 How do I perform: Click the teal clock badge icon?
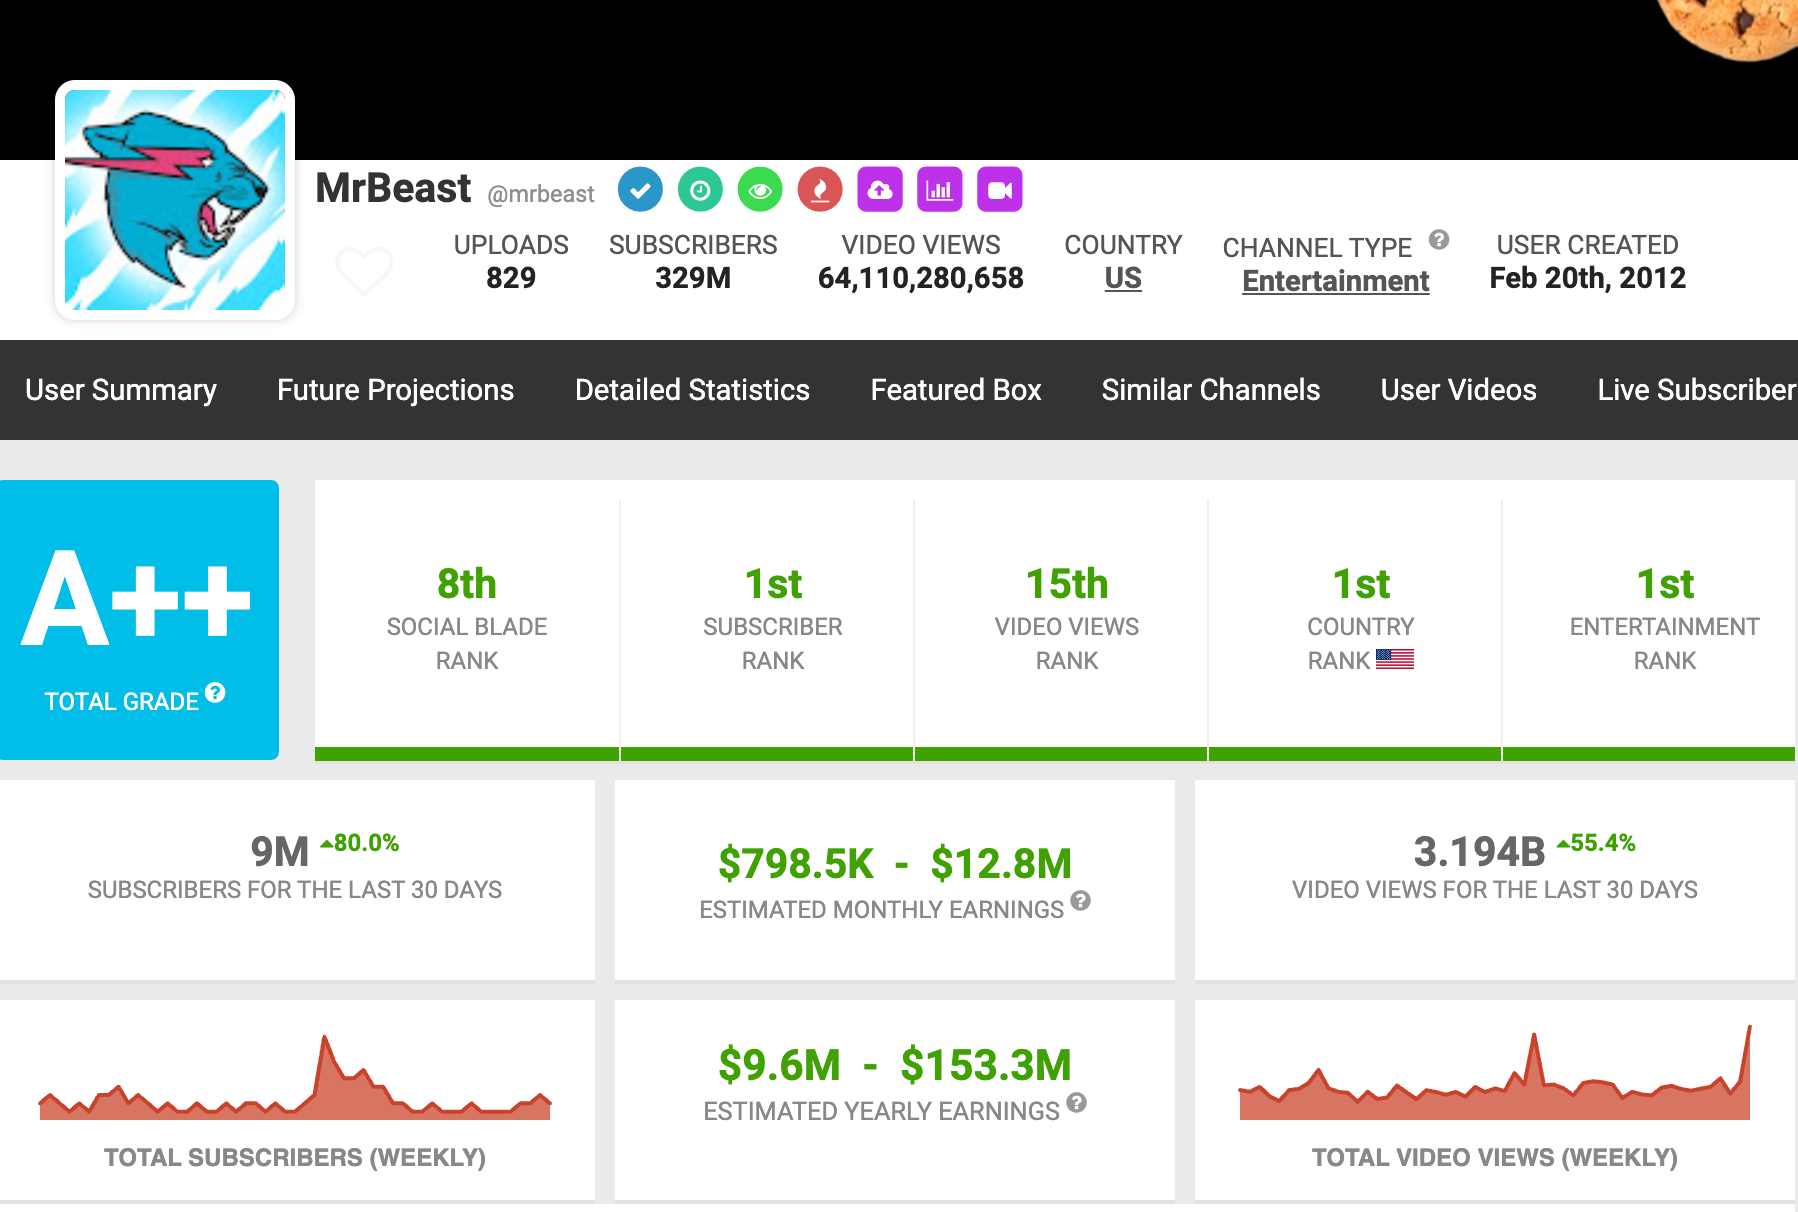click(700, 189)
